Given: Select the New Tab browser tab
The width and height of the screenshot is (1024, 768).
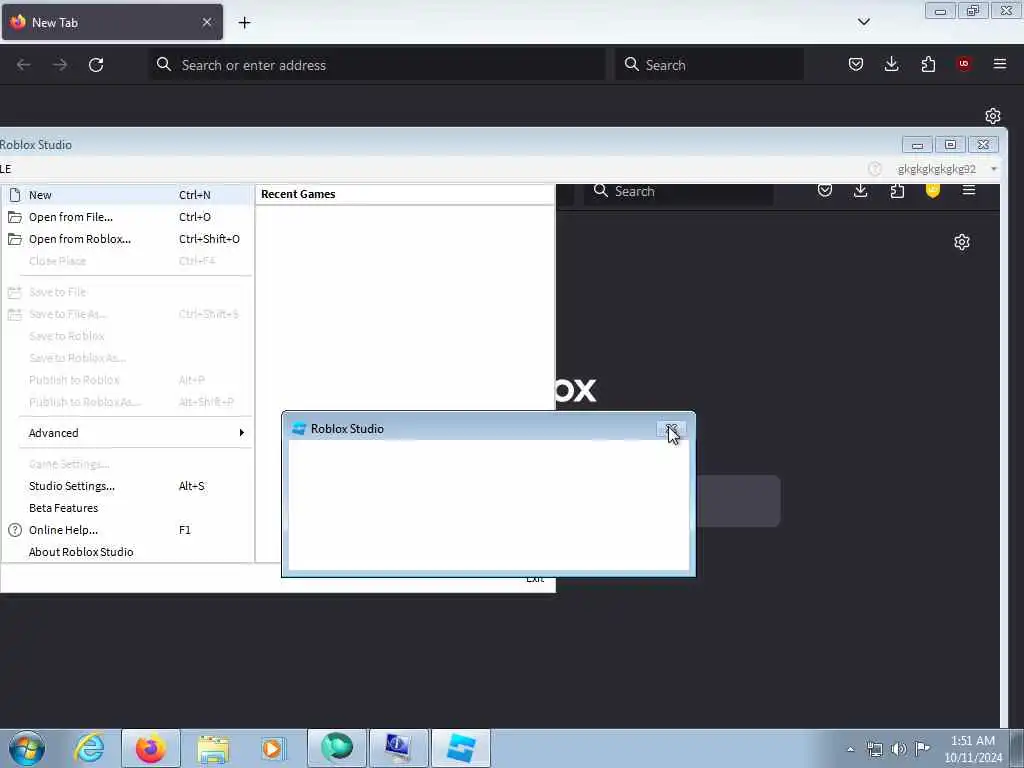Looking at the screenshot, I should [112, 22].
